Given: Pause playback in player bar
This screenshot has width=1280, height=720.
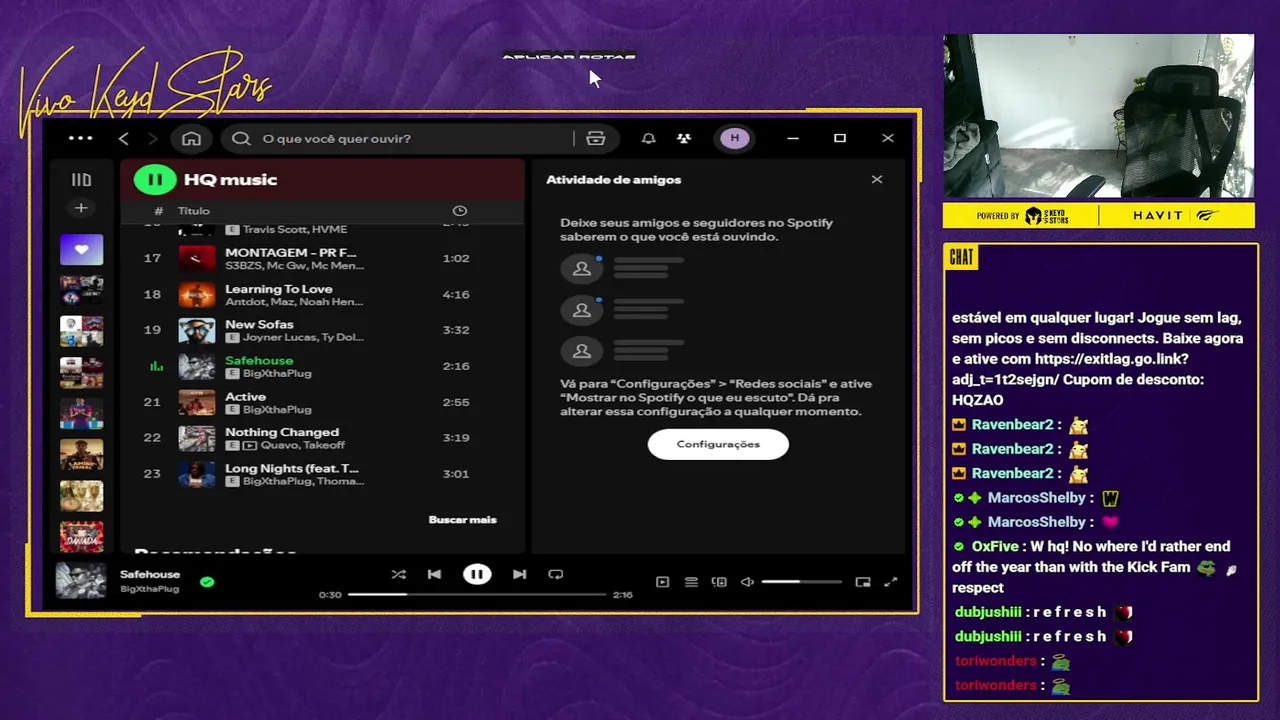Looking at the screenshot, I should pos(477,574).
